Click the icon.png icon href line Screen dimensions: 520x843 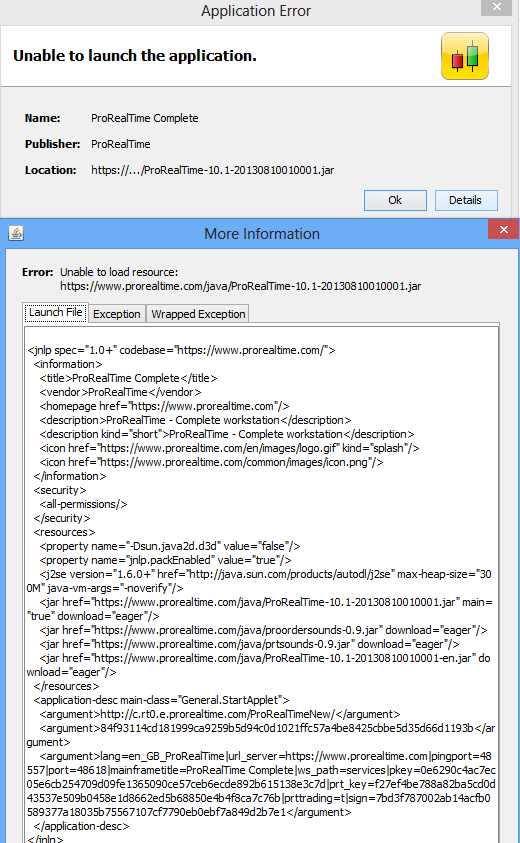[211, 462]
